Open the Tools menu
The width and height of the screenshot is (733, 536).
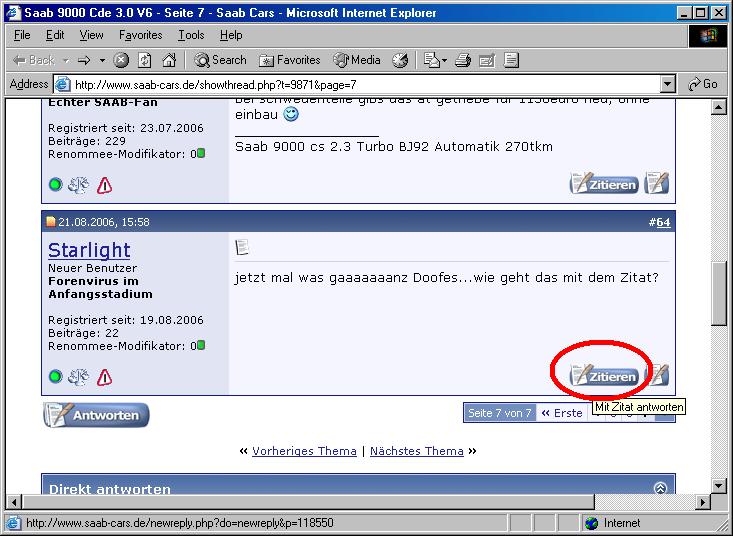191,35
